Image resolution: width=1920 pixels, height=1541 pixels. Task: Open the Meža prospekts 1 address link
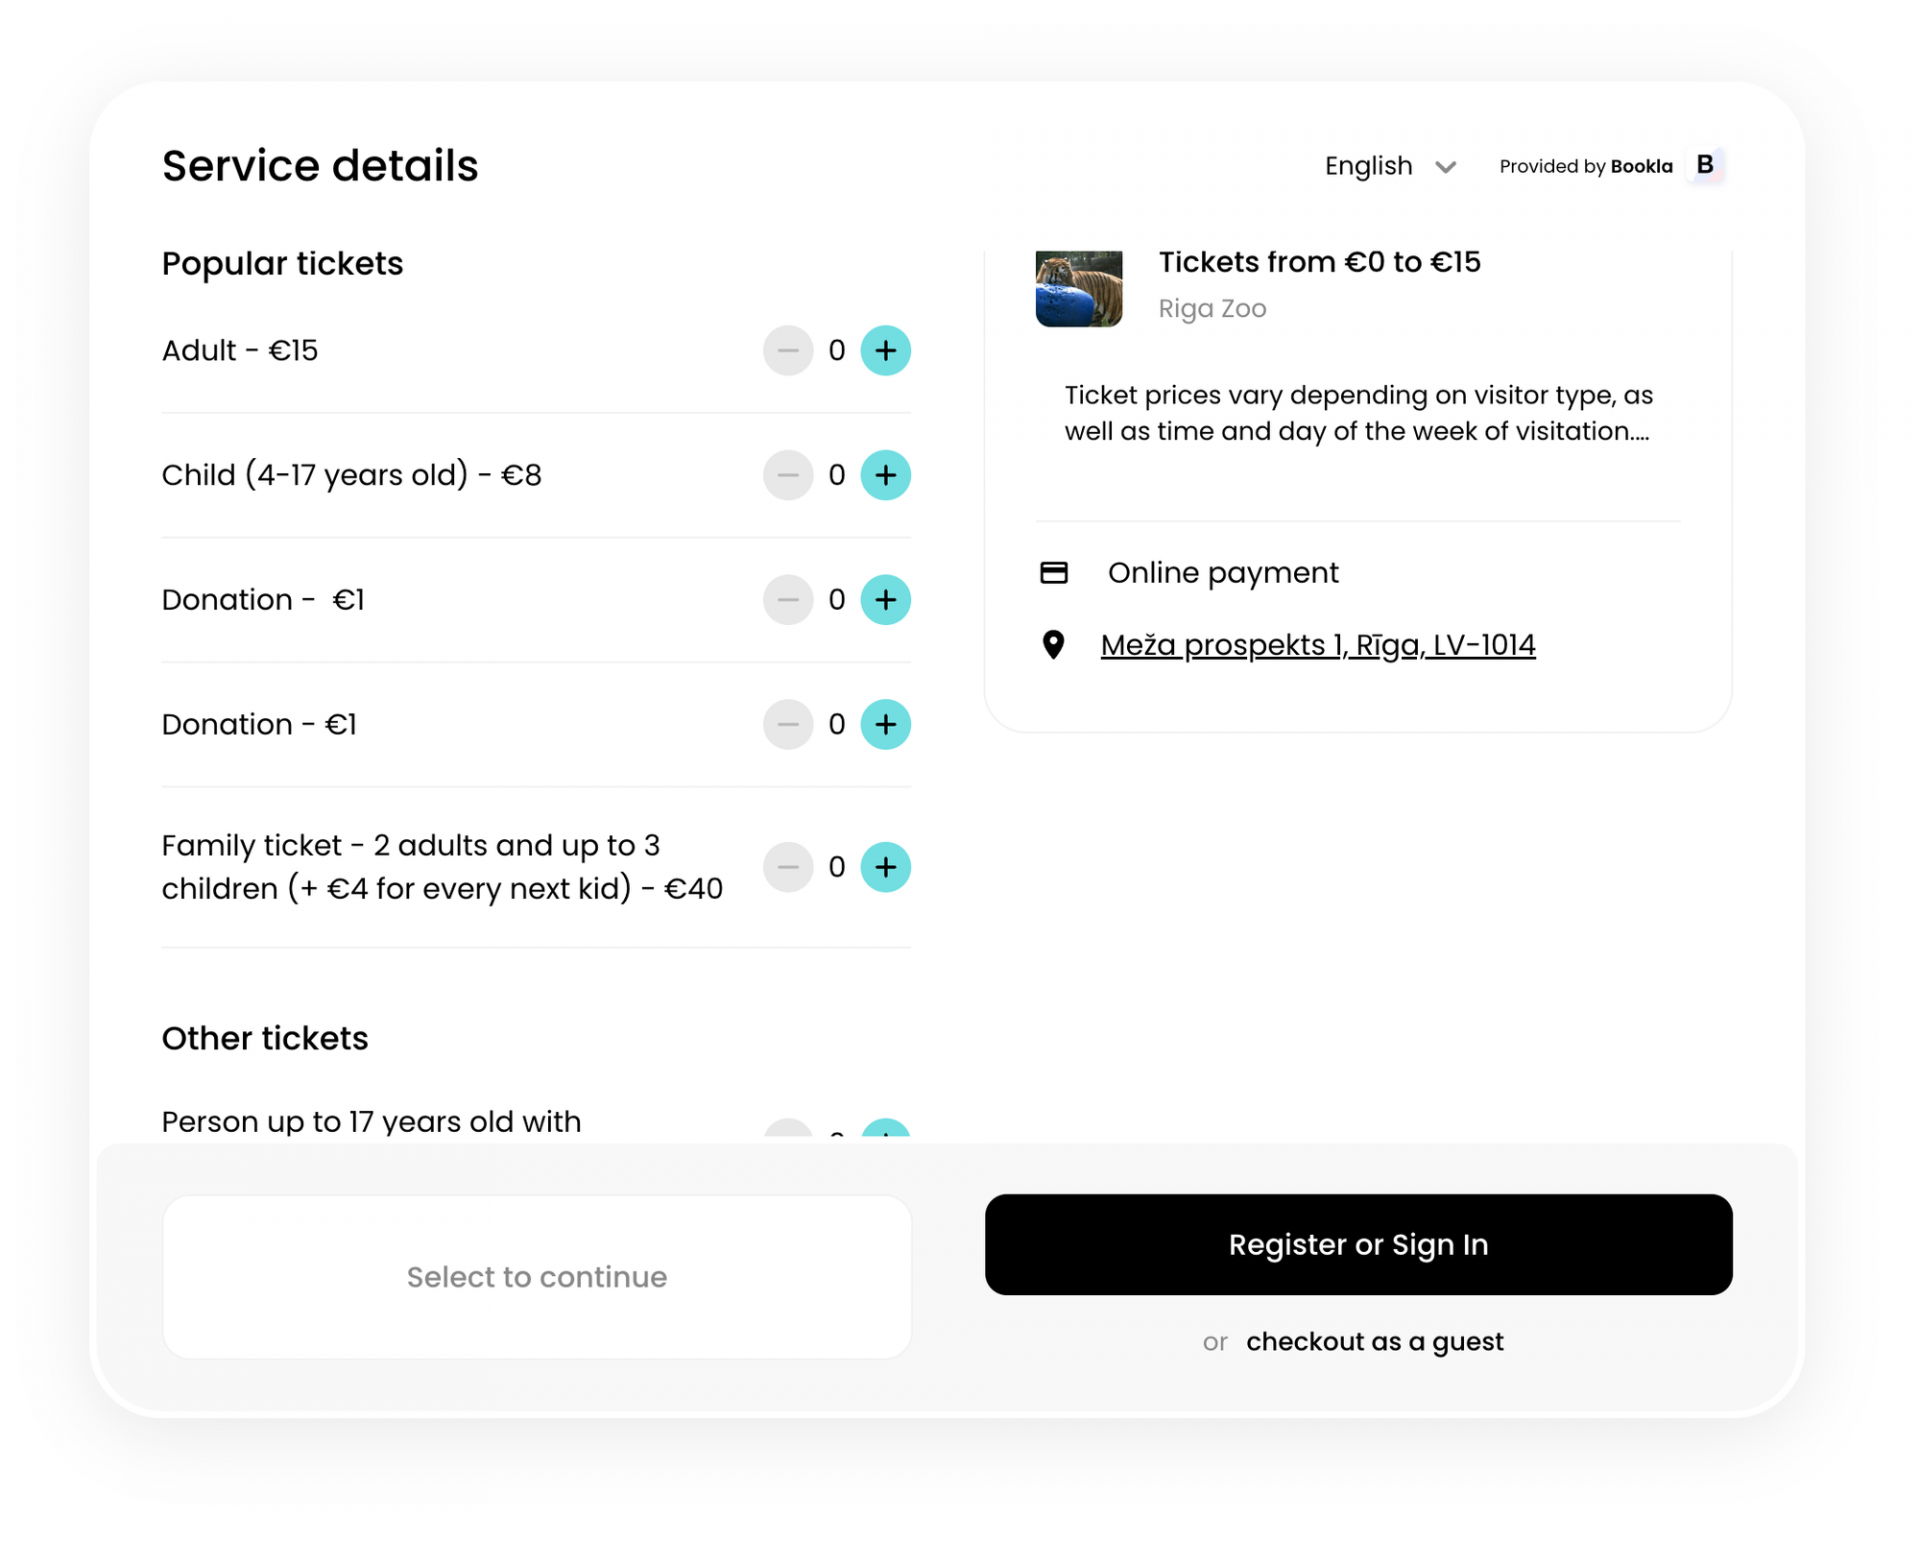(1318, 645)
